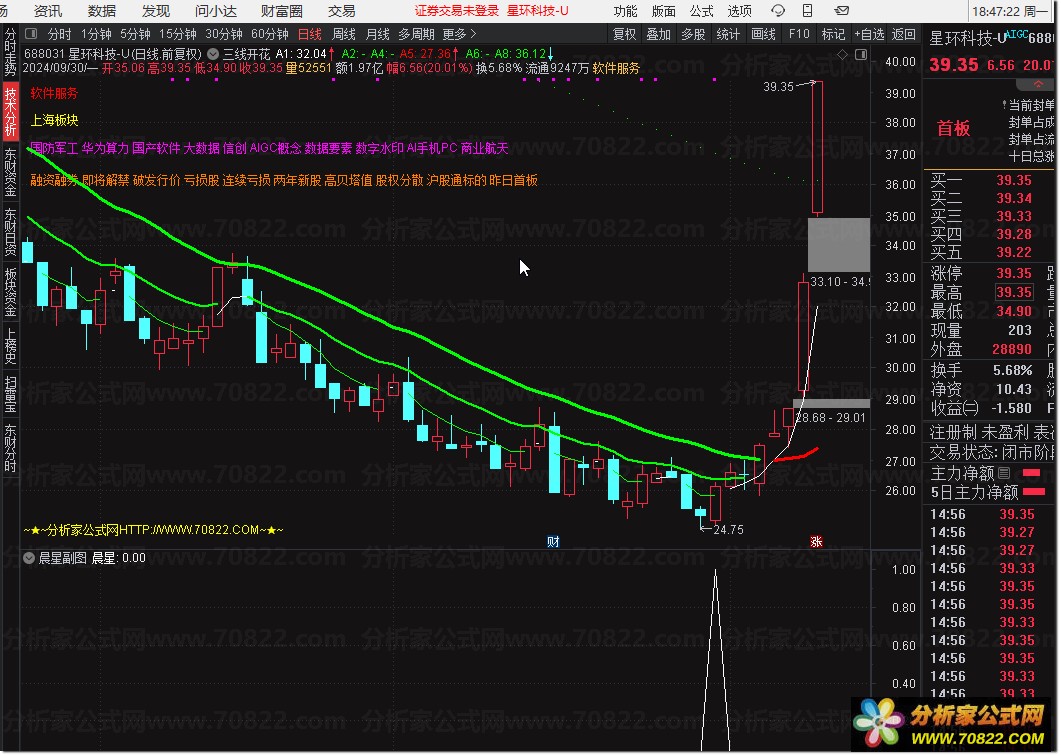Click the 涨 marker under the chart
Screen dimensions: 1061x755
[x=817, y=541]
